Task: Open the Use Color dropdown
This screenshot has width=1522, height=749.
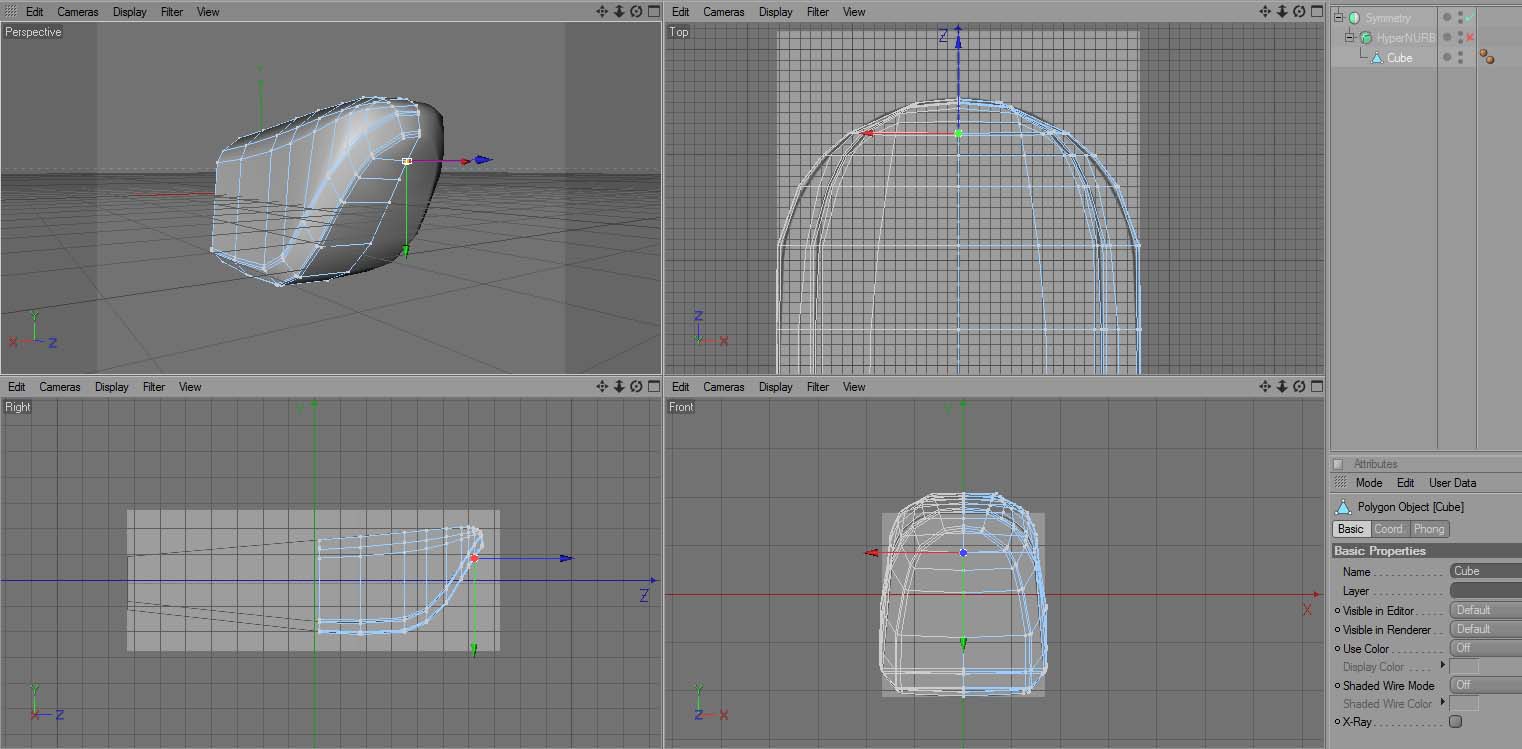Action: point(1486,648)
